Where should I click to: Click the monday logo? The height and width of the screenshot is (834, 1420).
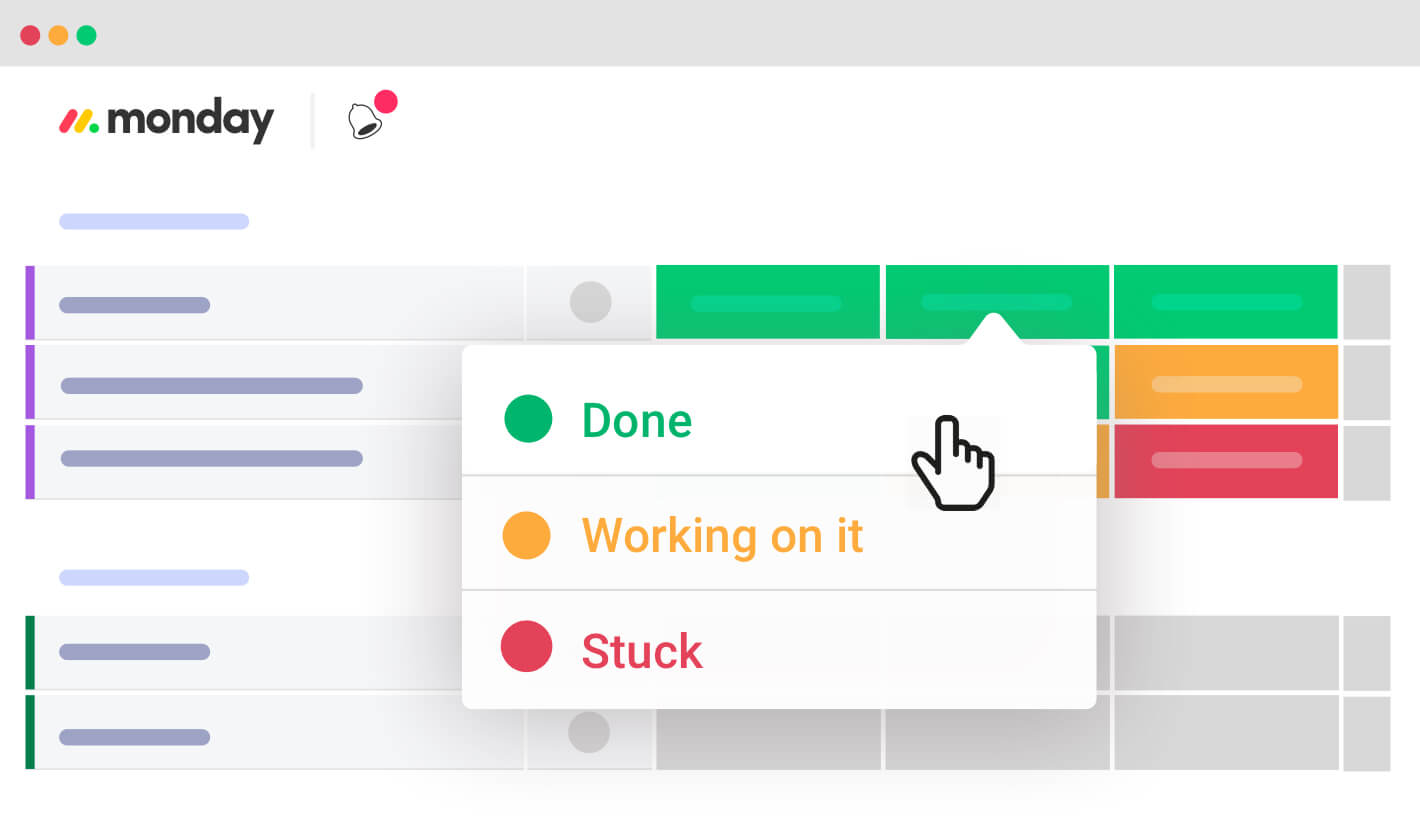(166, 121)
